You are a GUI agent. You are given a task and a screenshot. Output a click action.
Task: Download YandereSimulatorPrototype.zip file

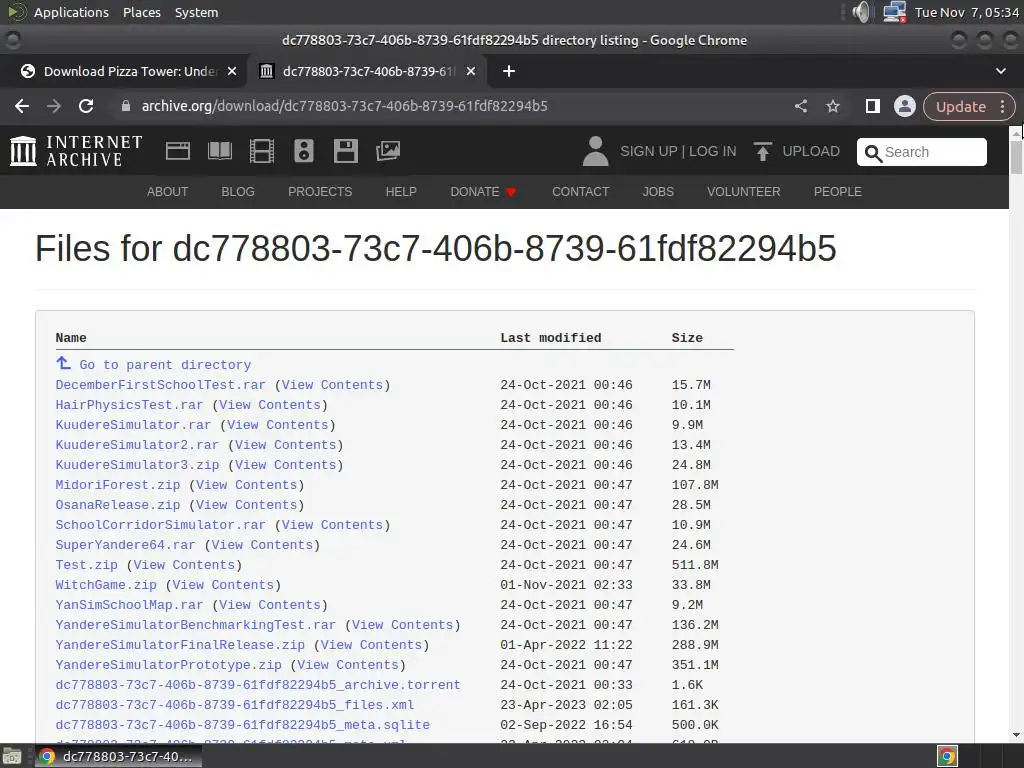tap(168, 665)
